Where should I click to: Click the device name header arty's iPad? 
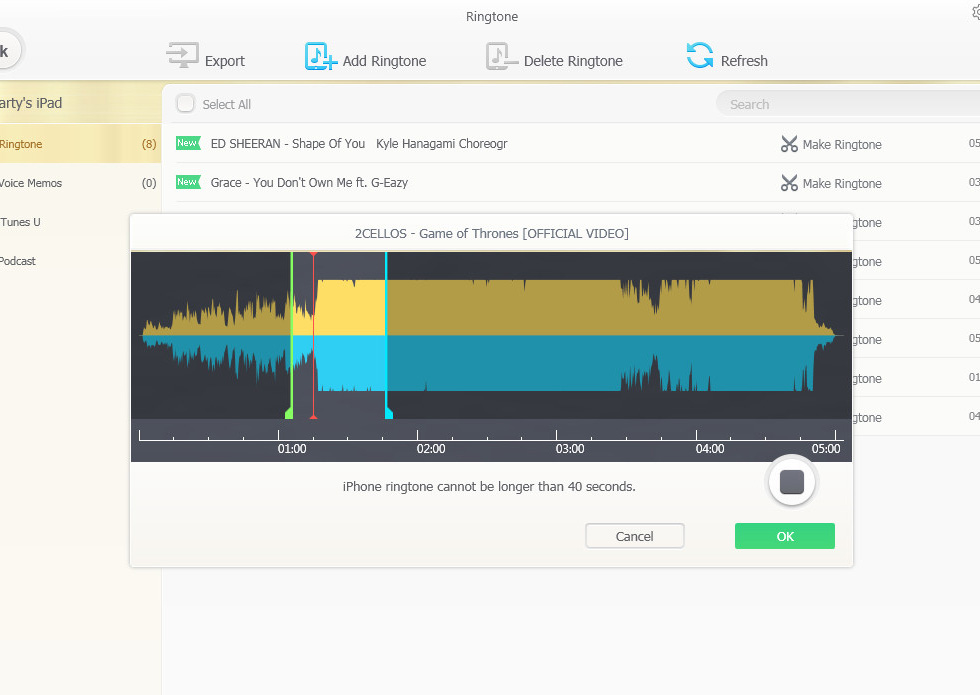click(x=31, y=103)
